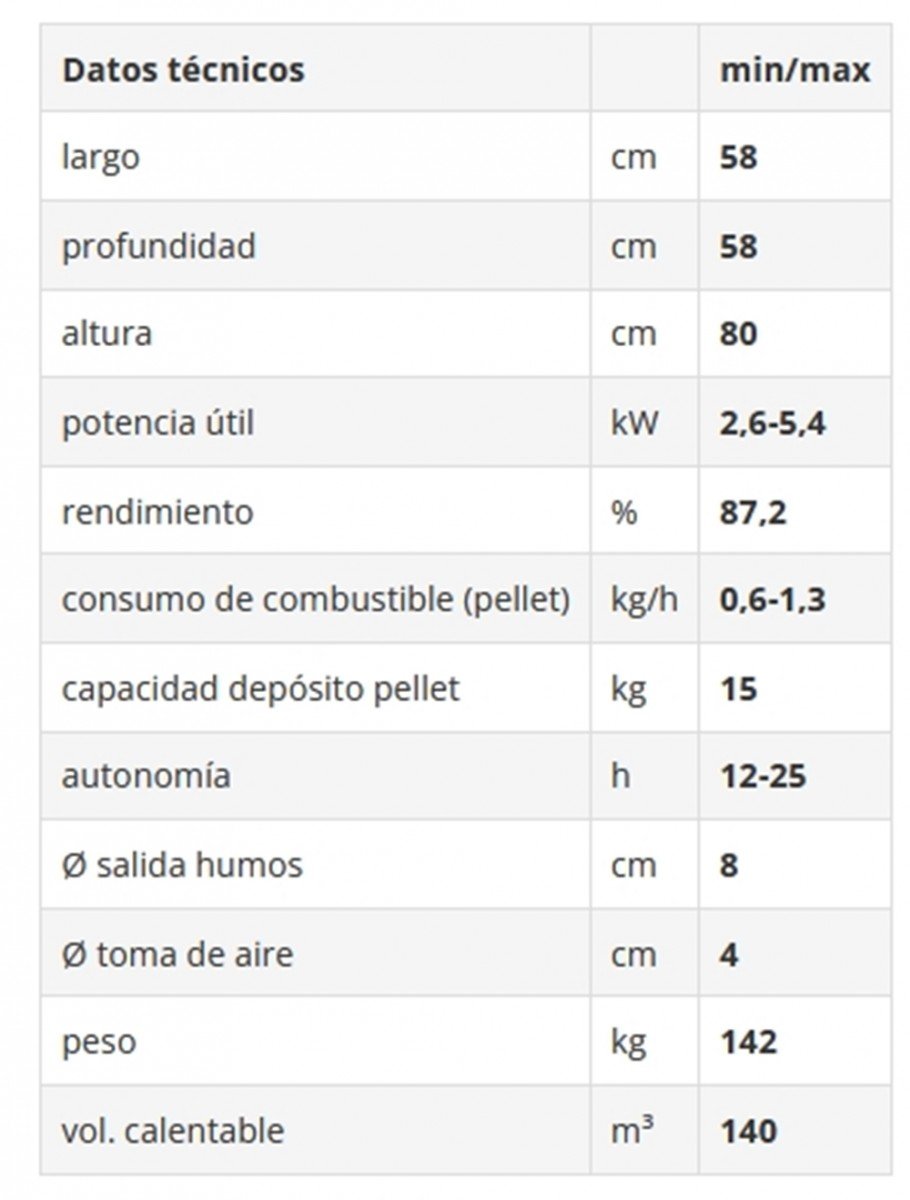Select the power value 2,6-5,4
The width and height of the screenshot is (910, 1200).
(x=773, y=423)
